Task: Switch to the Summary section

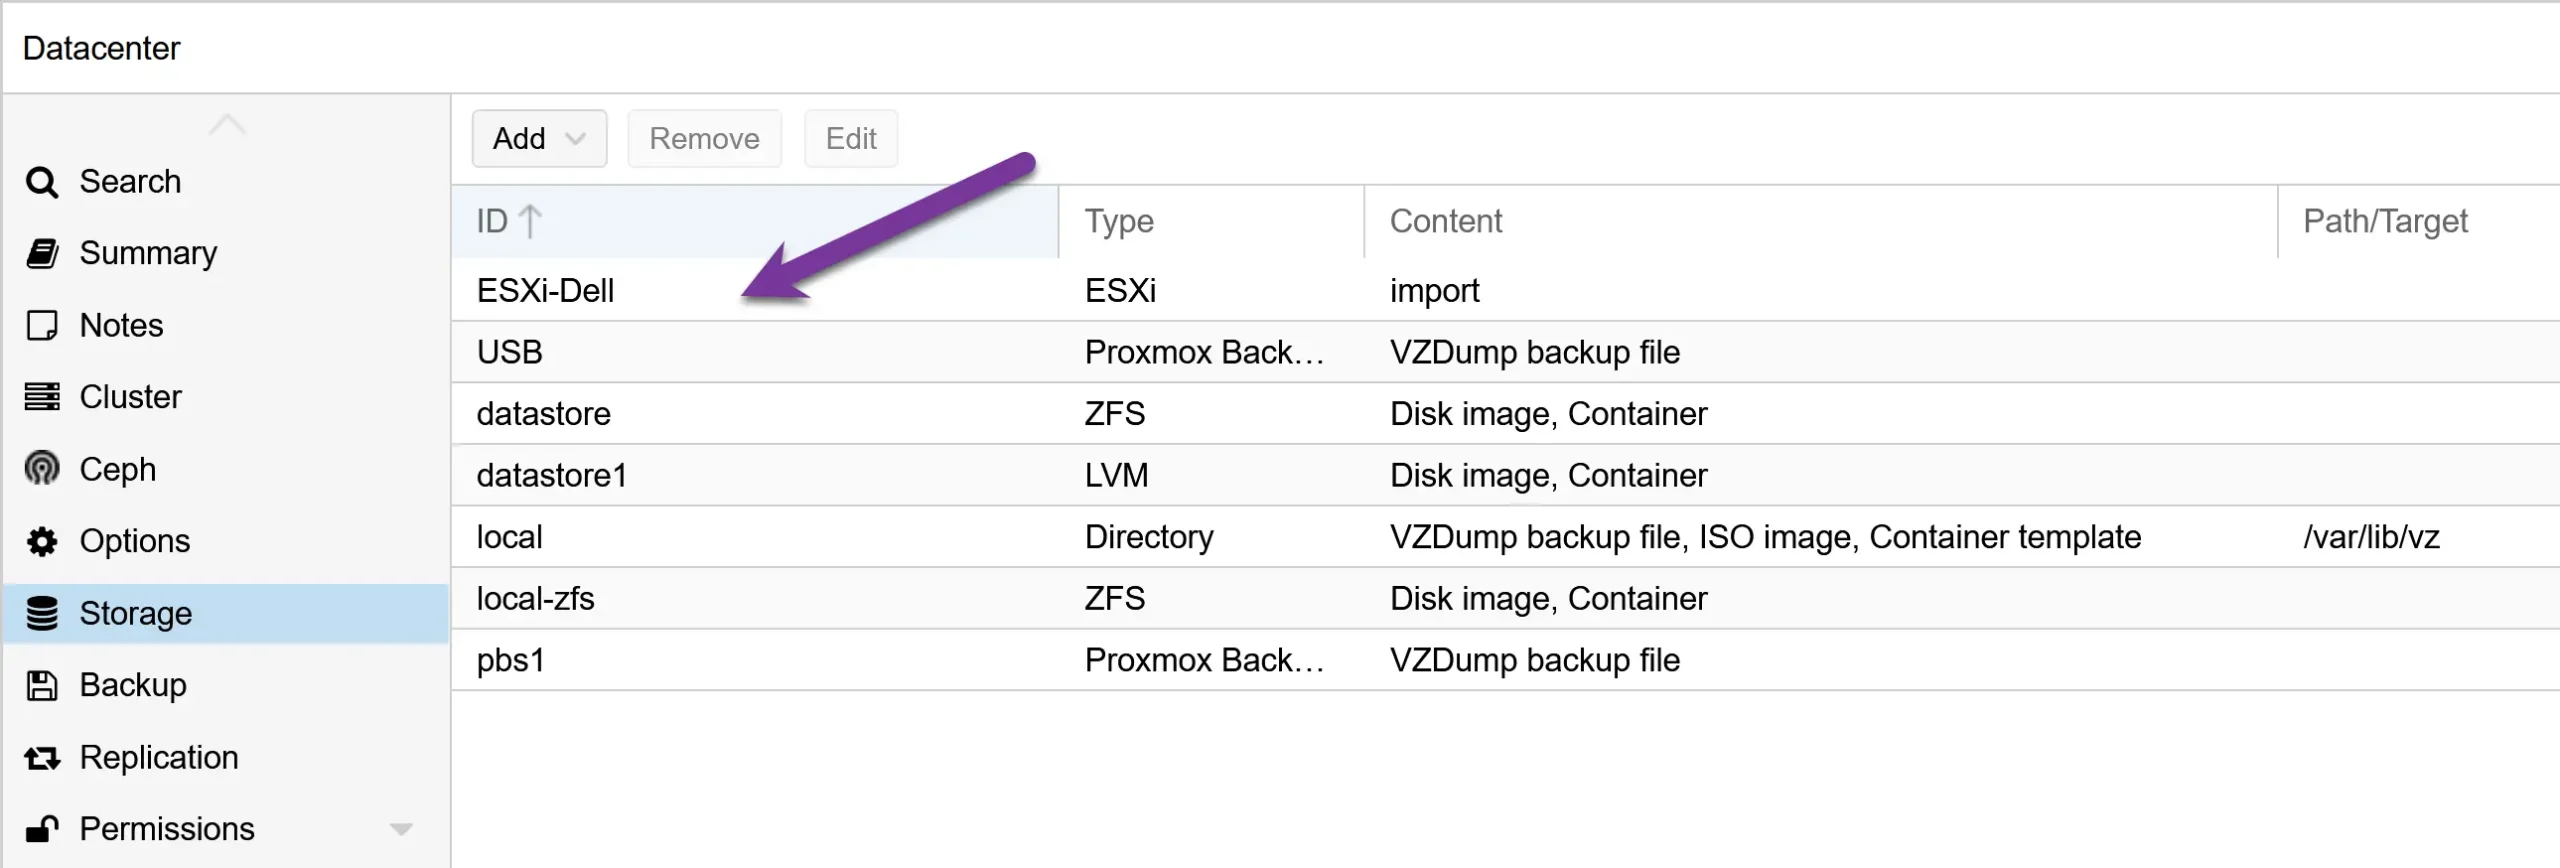Action: coord(148,252)
